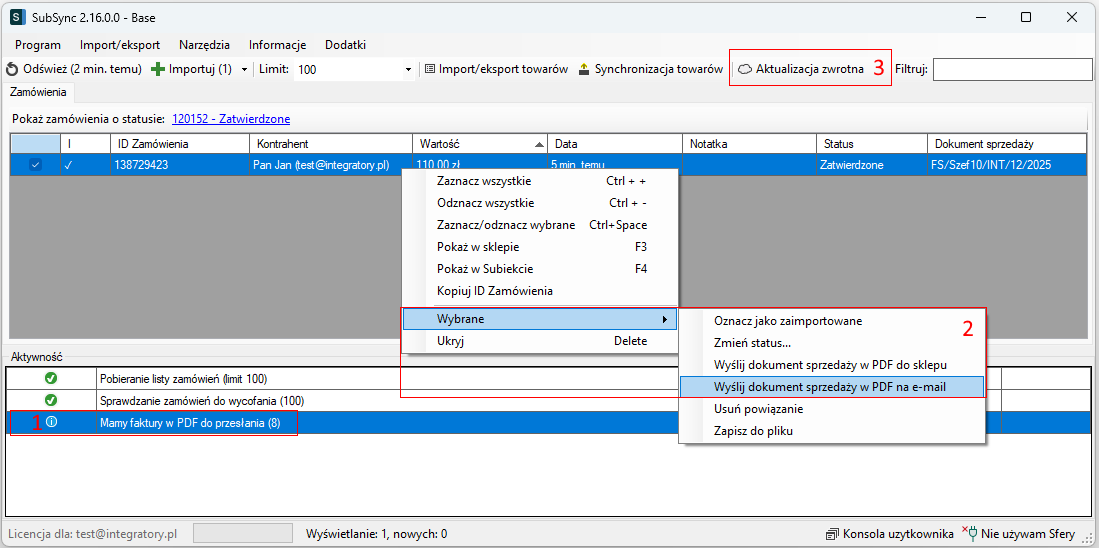Select Mamy faktury w PDF do przesłania (8)
1099x551 pixels.
point(548,423)
